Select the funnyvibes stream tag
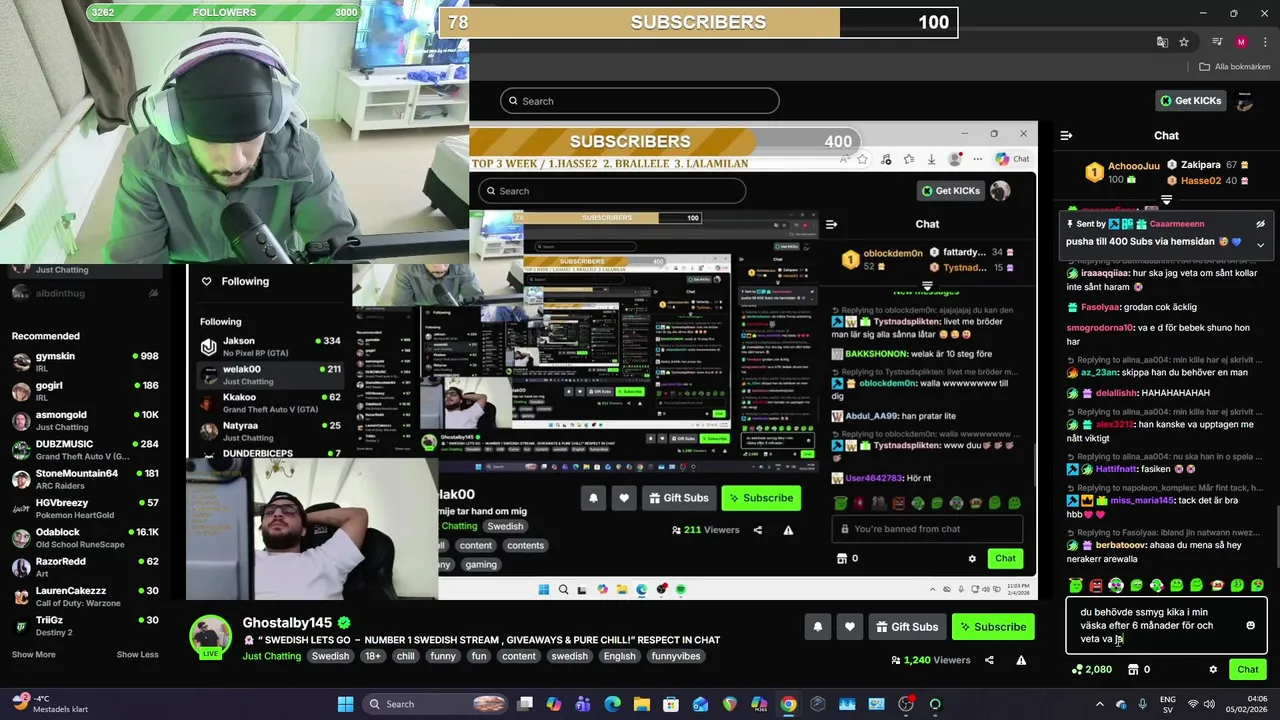This screenshot has height=720, width=1280. click(x=676, y=656)
